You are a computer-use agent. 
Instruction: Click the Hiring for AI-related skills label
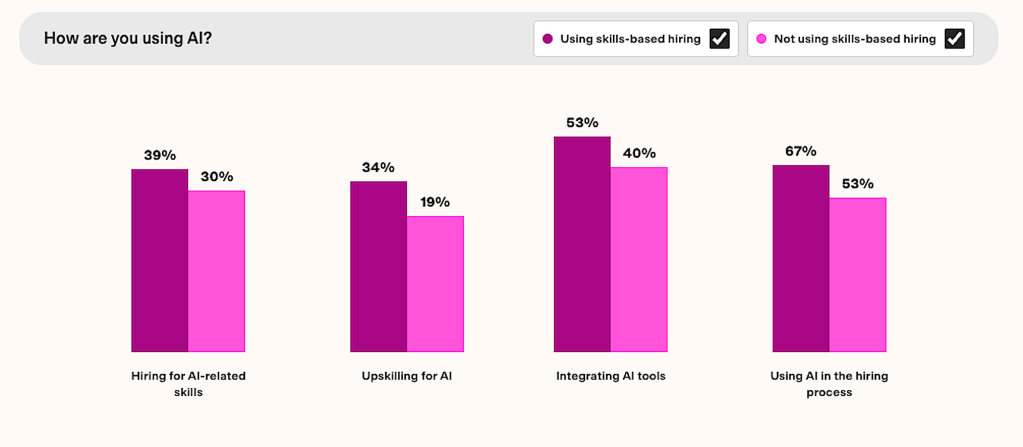tap(188, 384)
